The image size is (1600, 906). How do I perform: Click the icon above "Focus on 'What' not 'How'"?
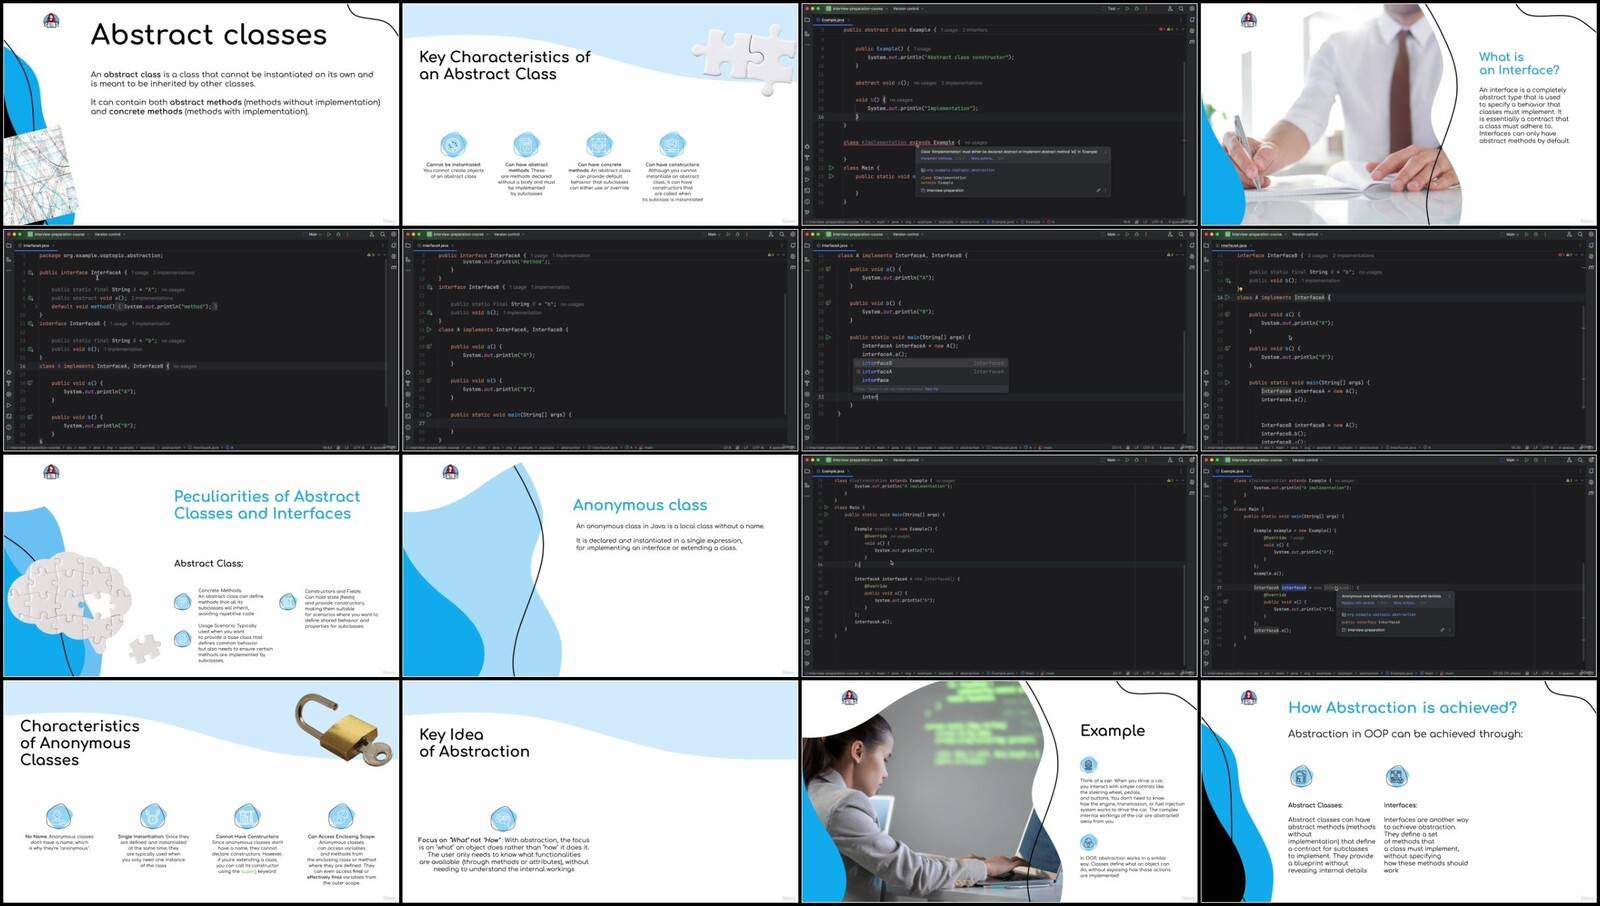503,819
